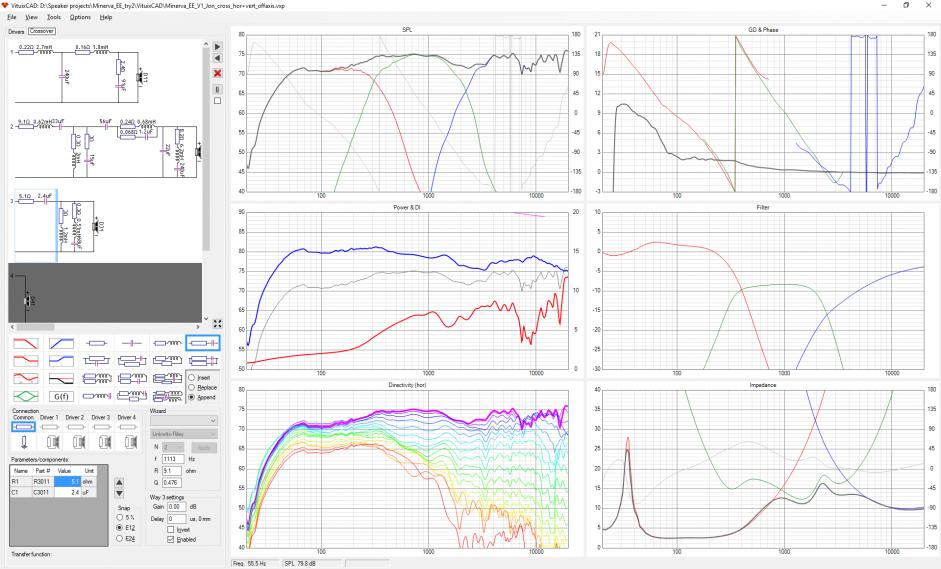Pick the G(f) transfer function block
The height and width of the screenshot is (569, 941).
61,396
